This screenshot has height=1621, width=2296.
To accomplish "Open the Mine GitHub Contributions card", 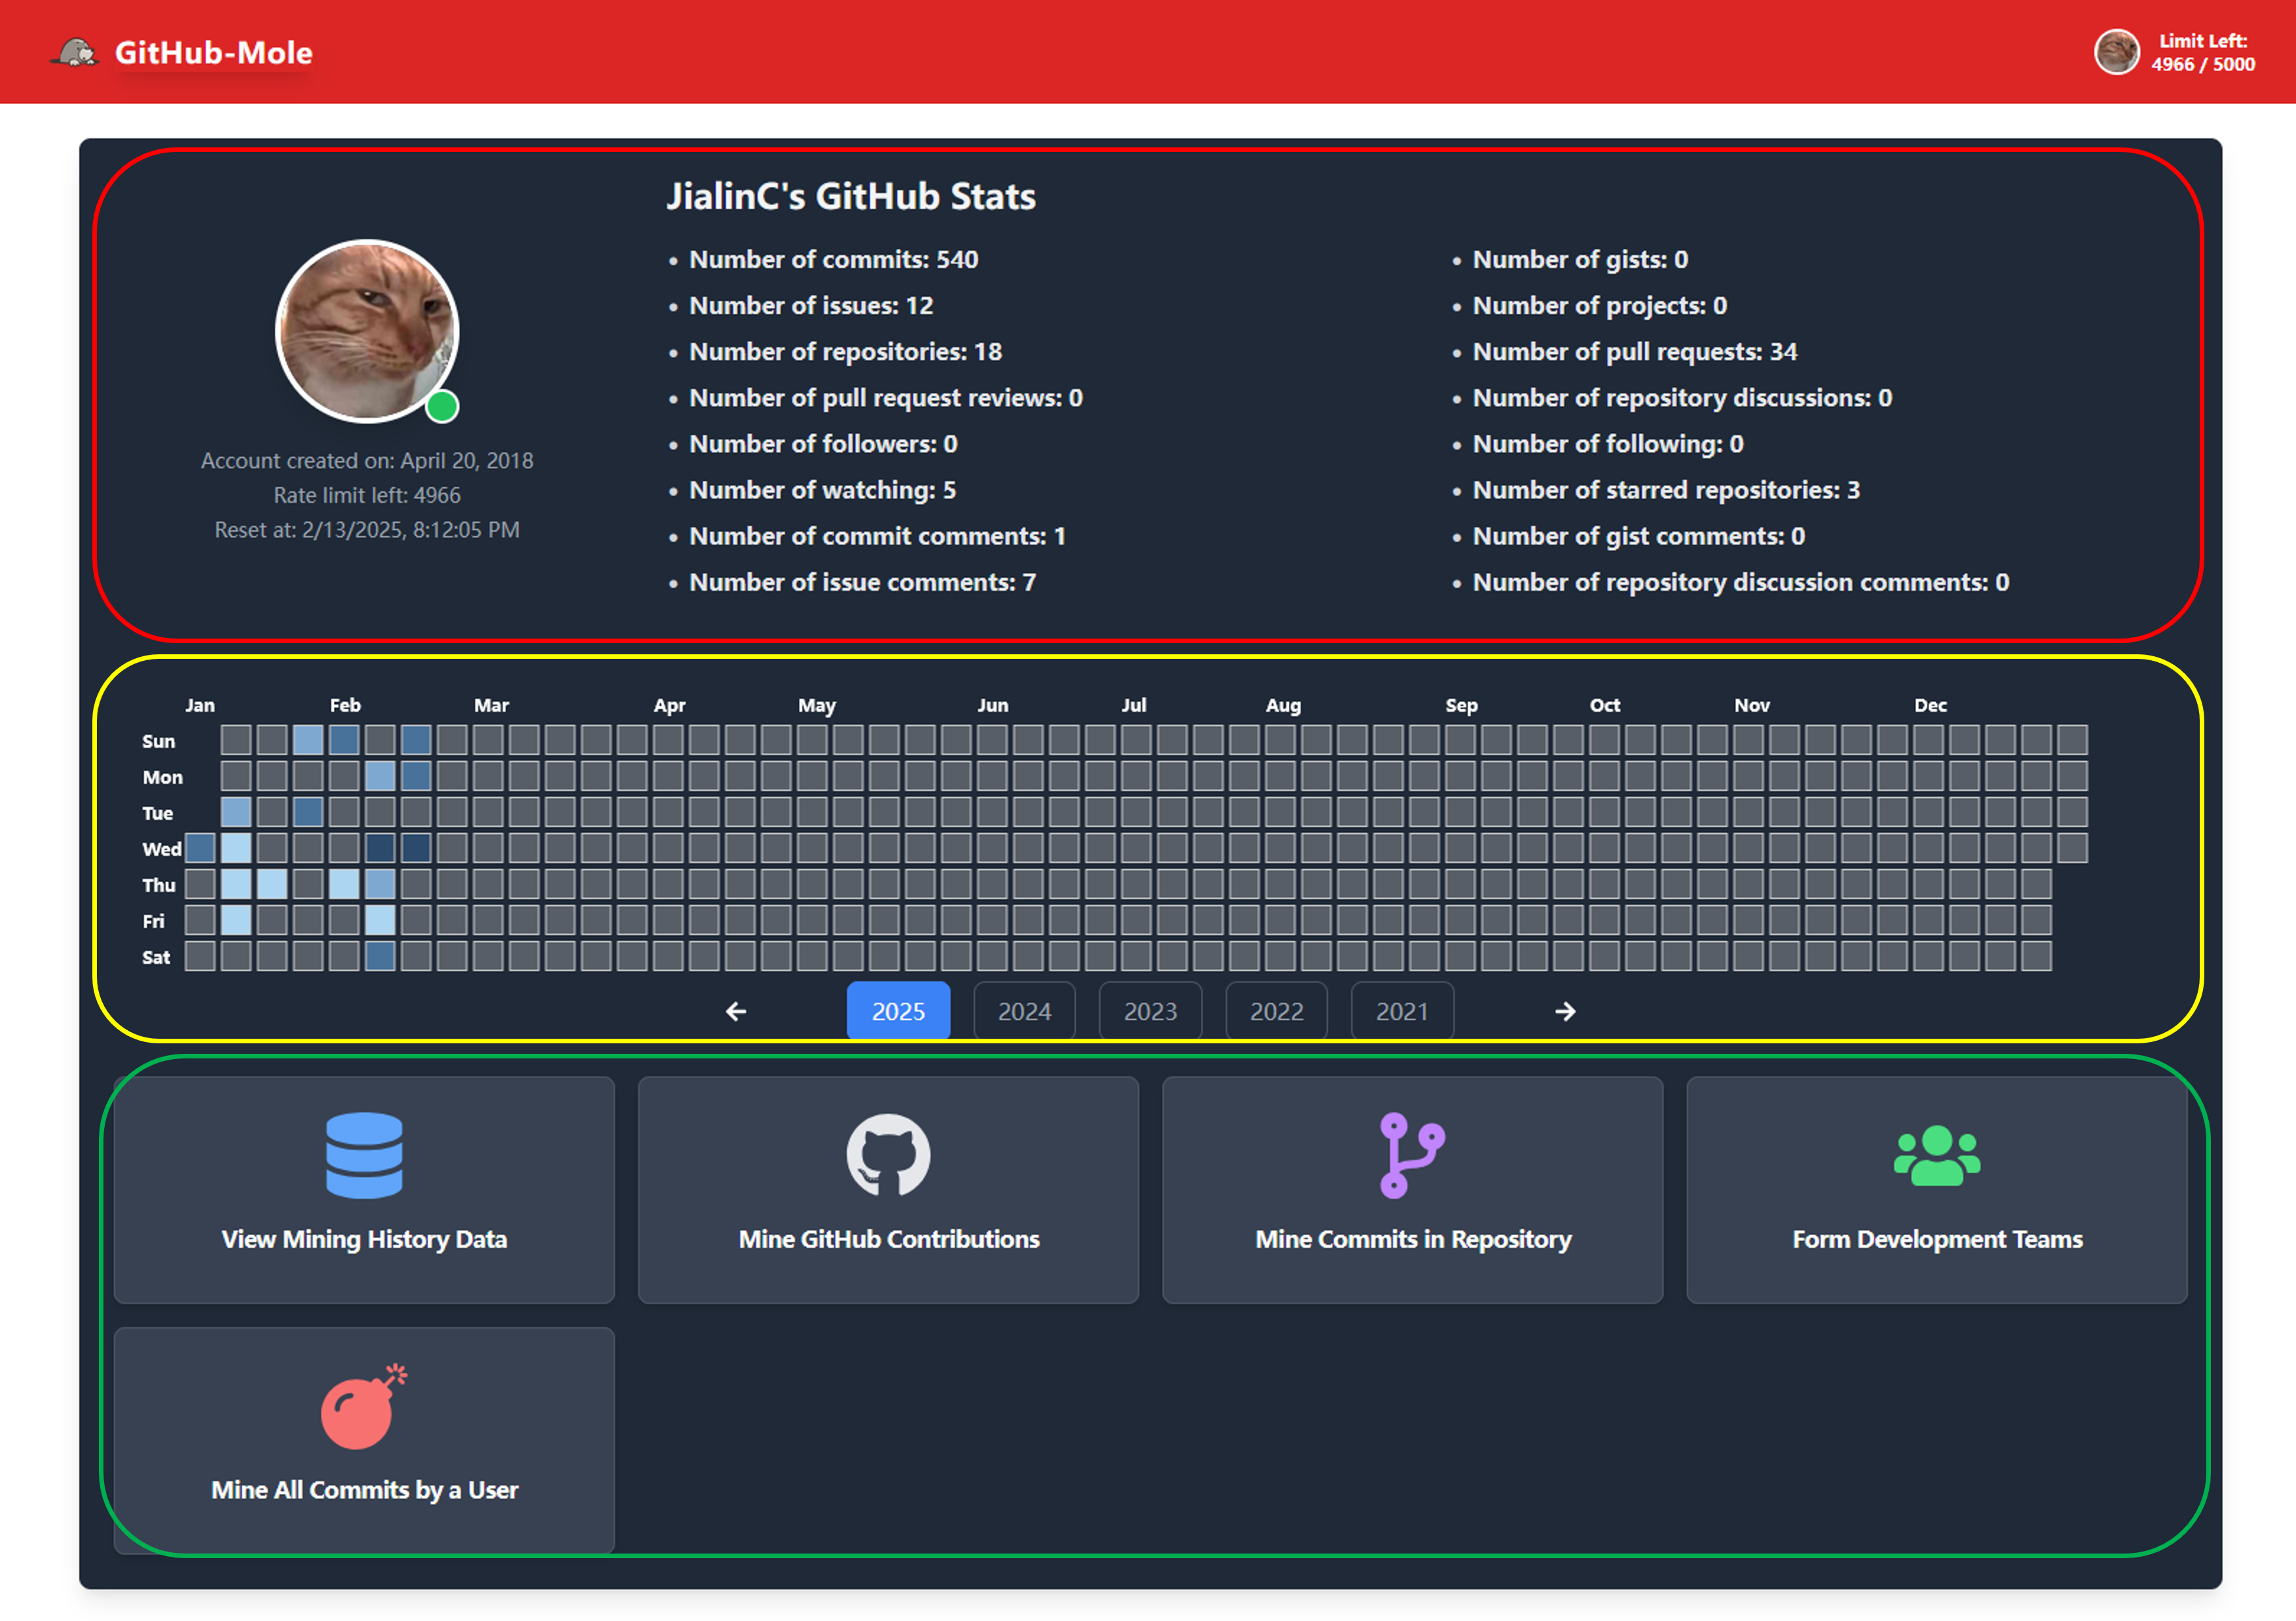I will (888, 1190).
